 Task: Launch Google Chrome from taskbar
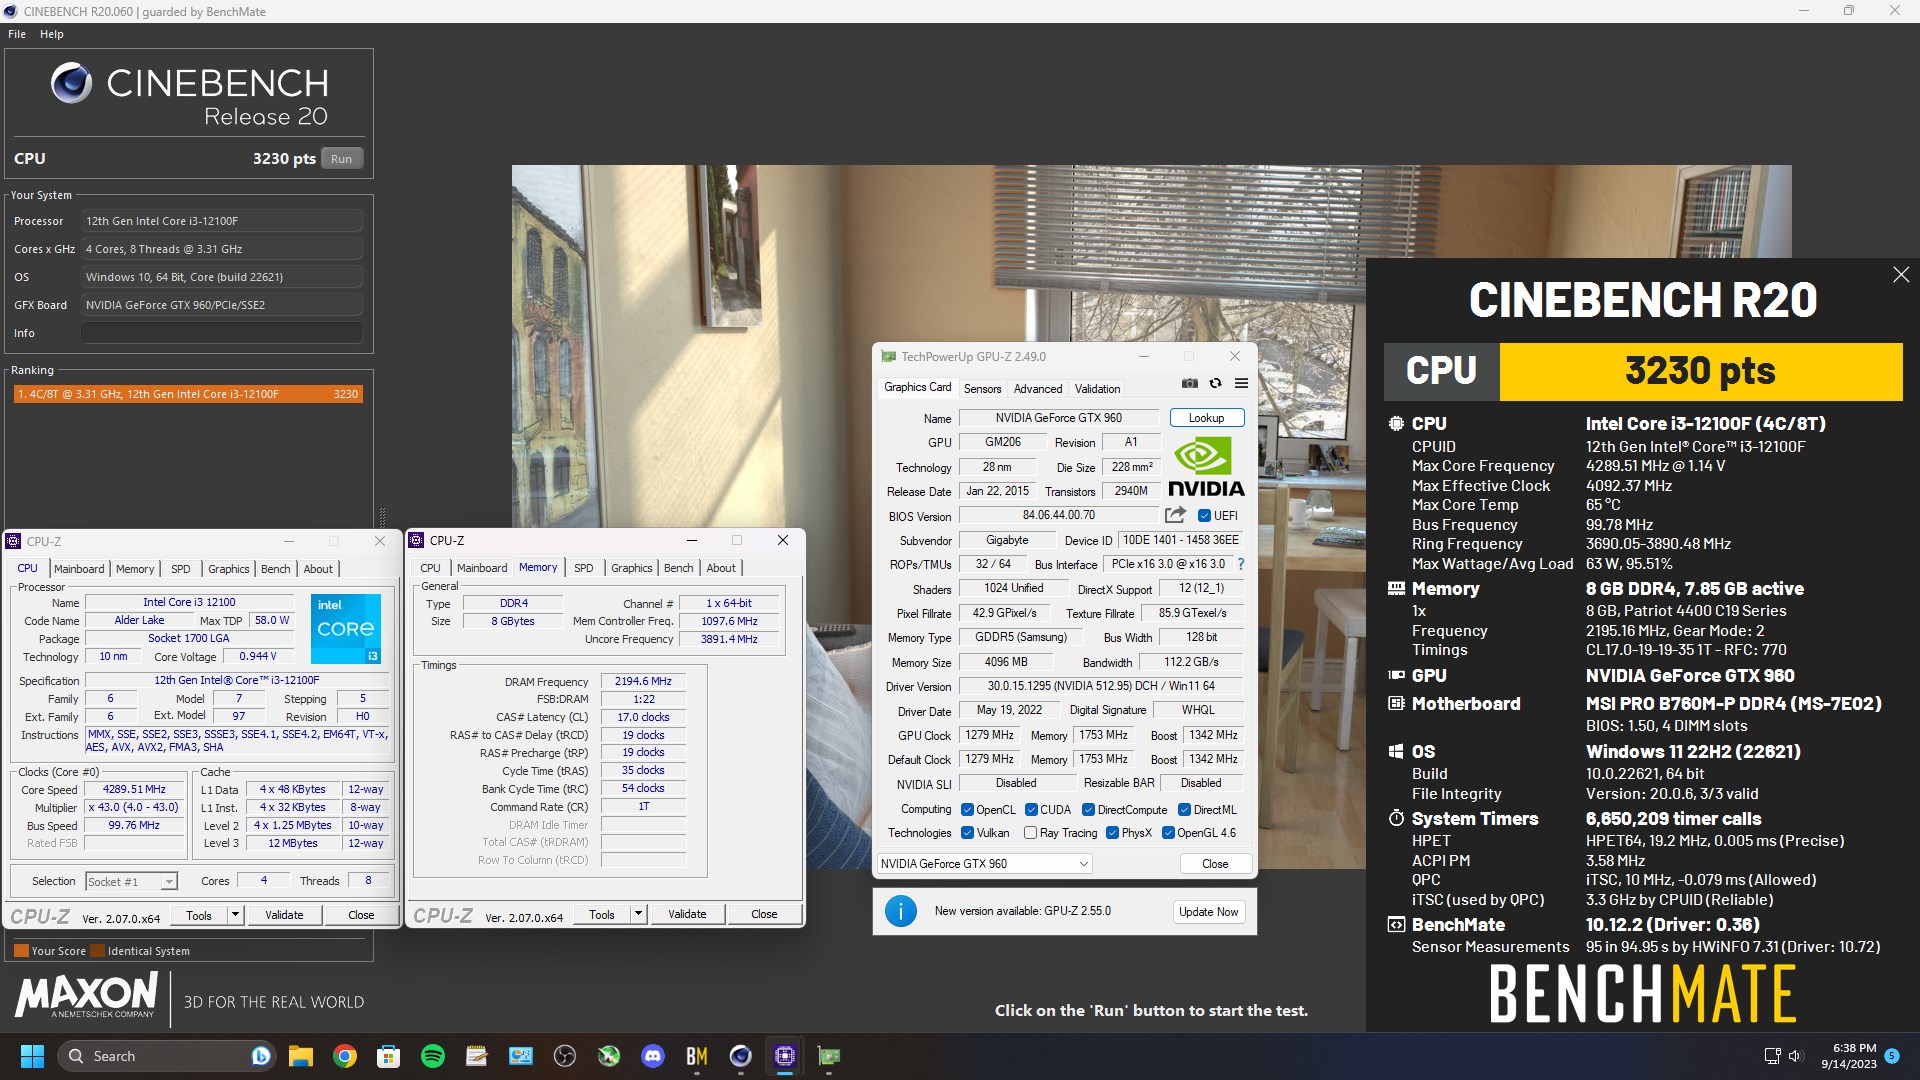345,1056
